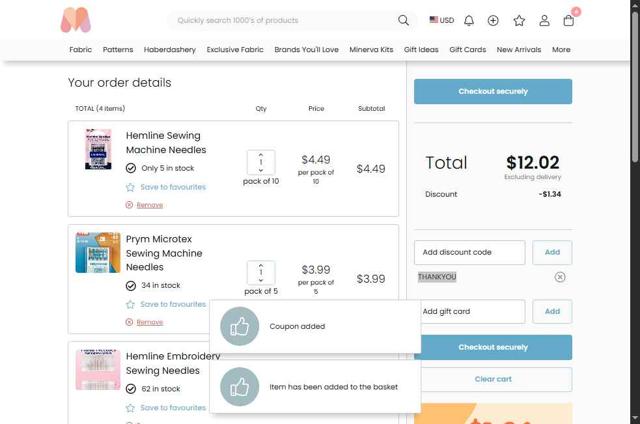Click Remove link for Hemline Sewing Machine Needles
Viewport: 640px width, 424px height.
[x=150, y=205]
